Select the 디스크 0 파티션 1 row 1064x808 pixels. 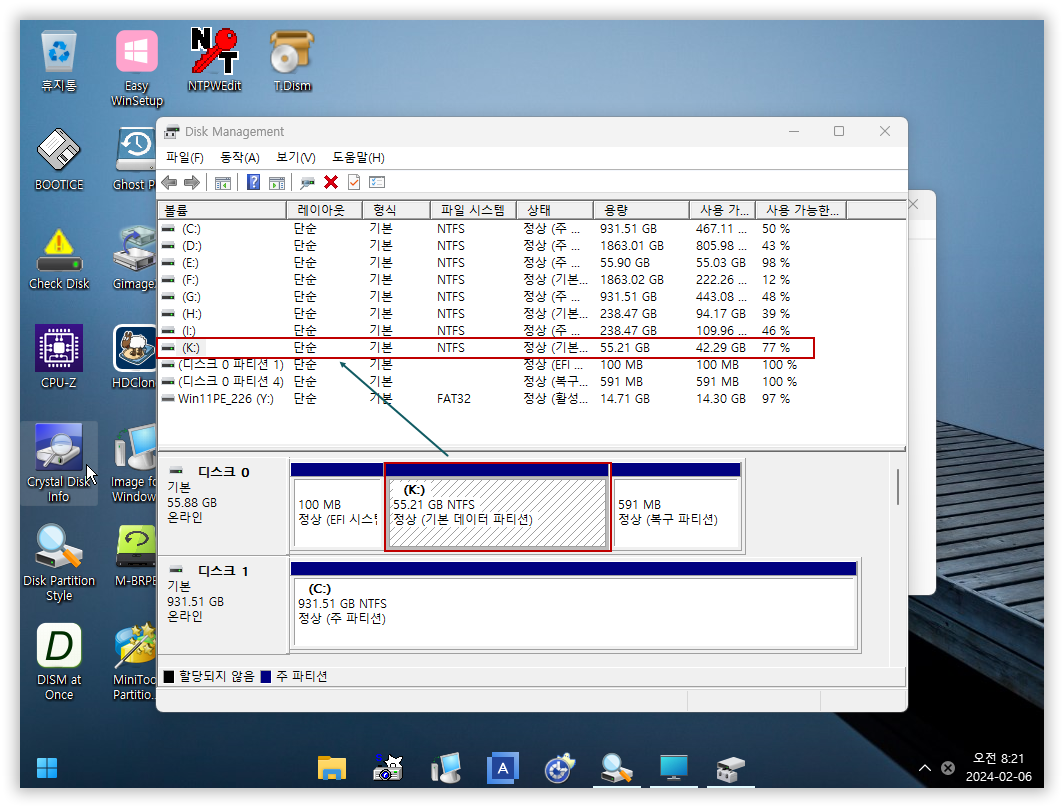[486, 365]
